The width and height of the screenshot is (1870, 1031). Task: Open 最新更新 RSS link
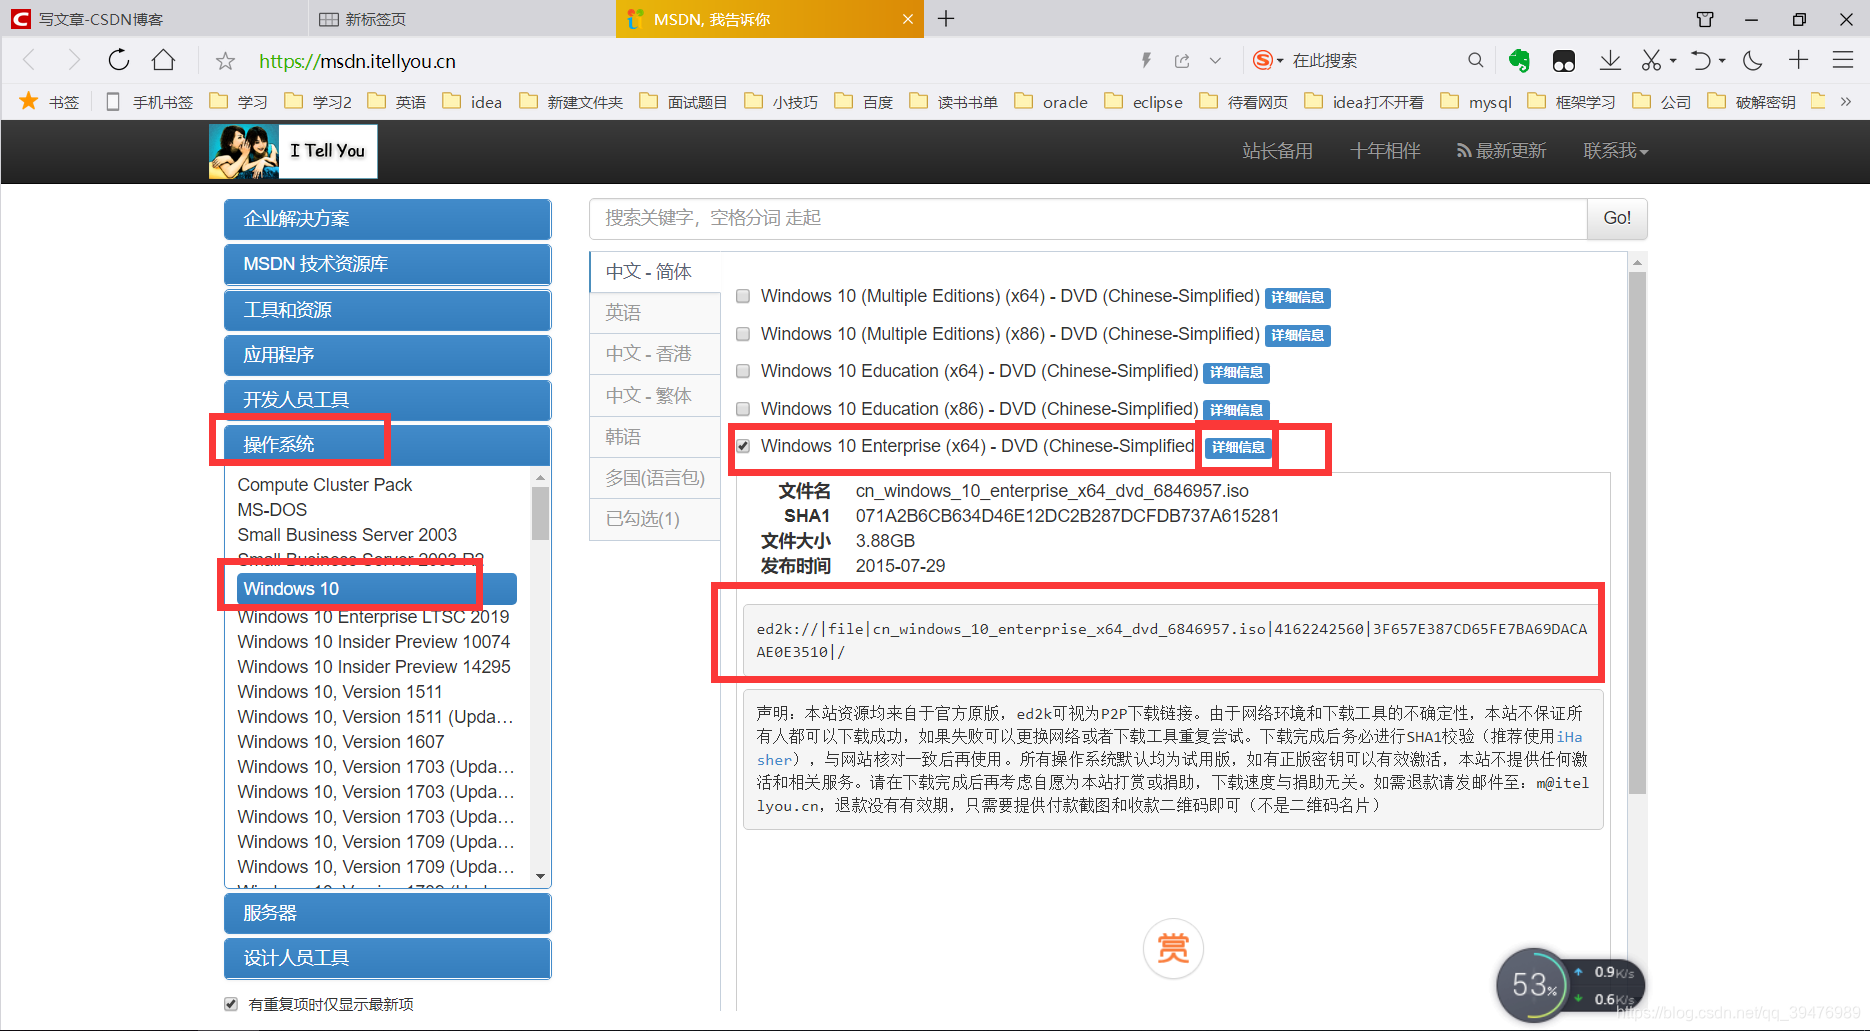(1501, 151)
